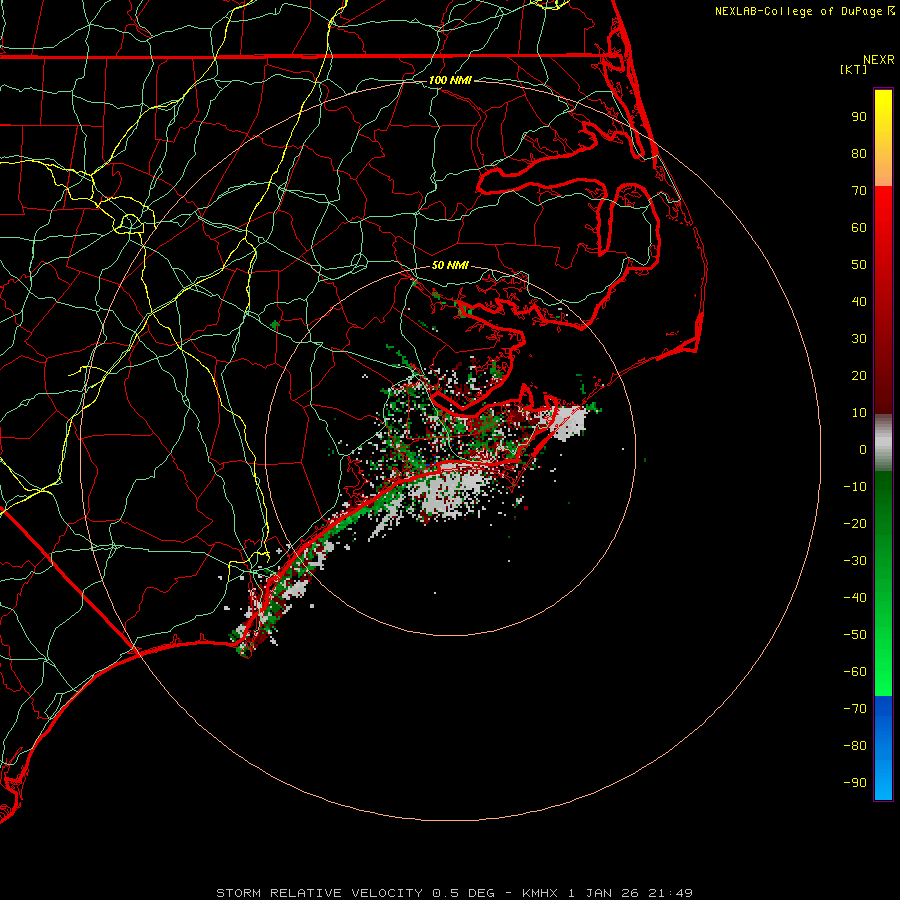
Task: Click the 0 value on the velocity scale
Action: click(863, 449)
